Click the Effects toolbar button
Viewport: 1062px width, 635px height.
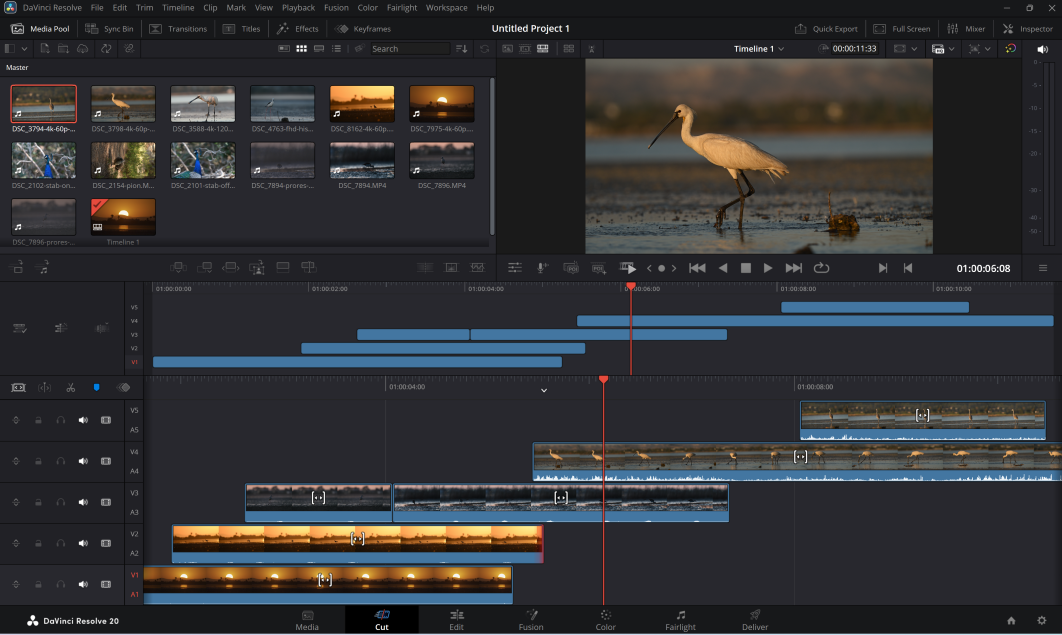(298, 29)
